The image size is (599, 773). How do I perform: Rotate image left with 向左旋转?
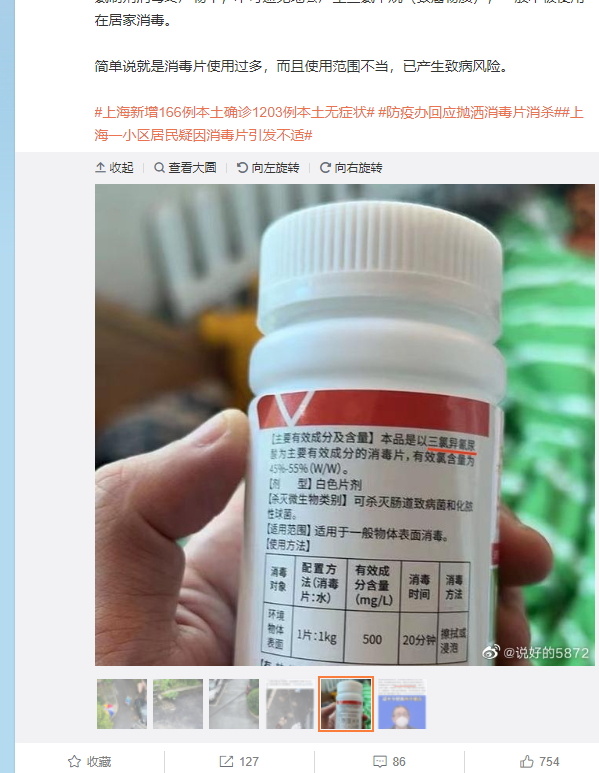pos(268,168)
